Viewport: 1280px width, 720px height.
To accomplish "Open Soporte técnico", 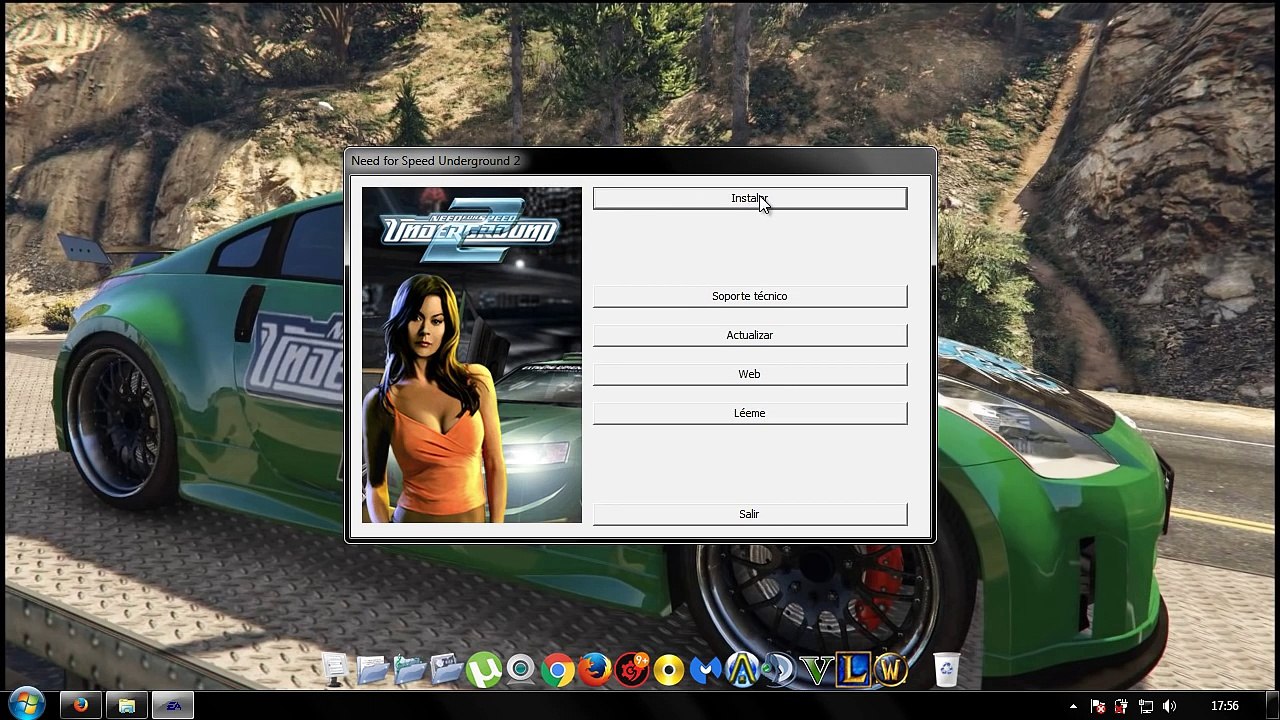I will 749,296.
